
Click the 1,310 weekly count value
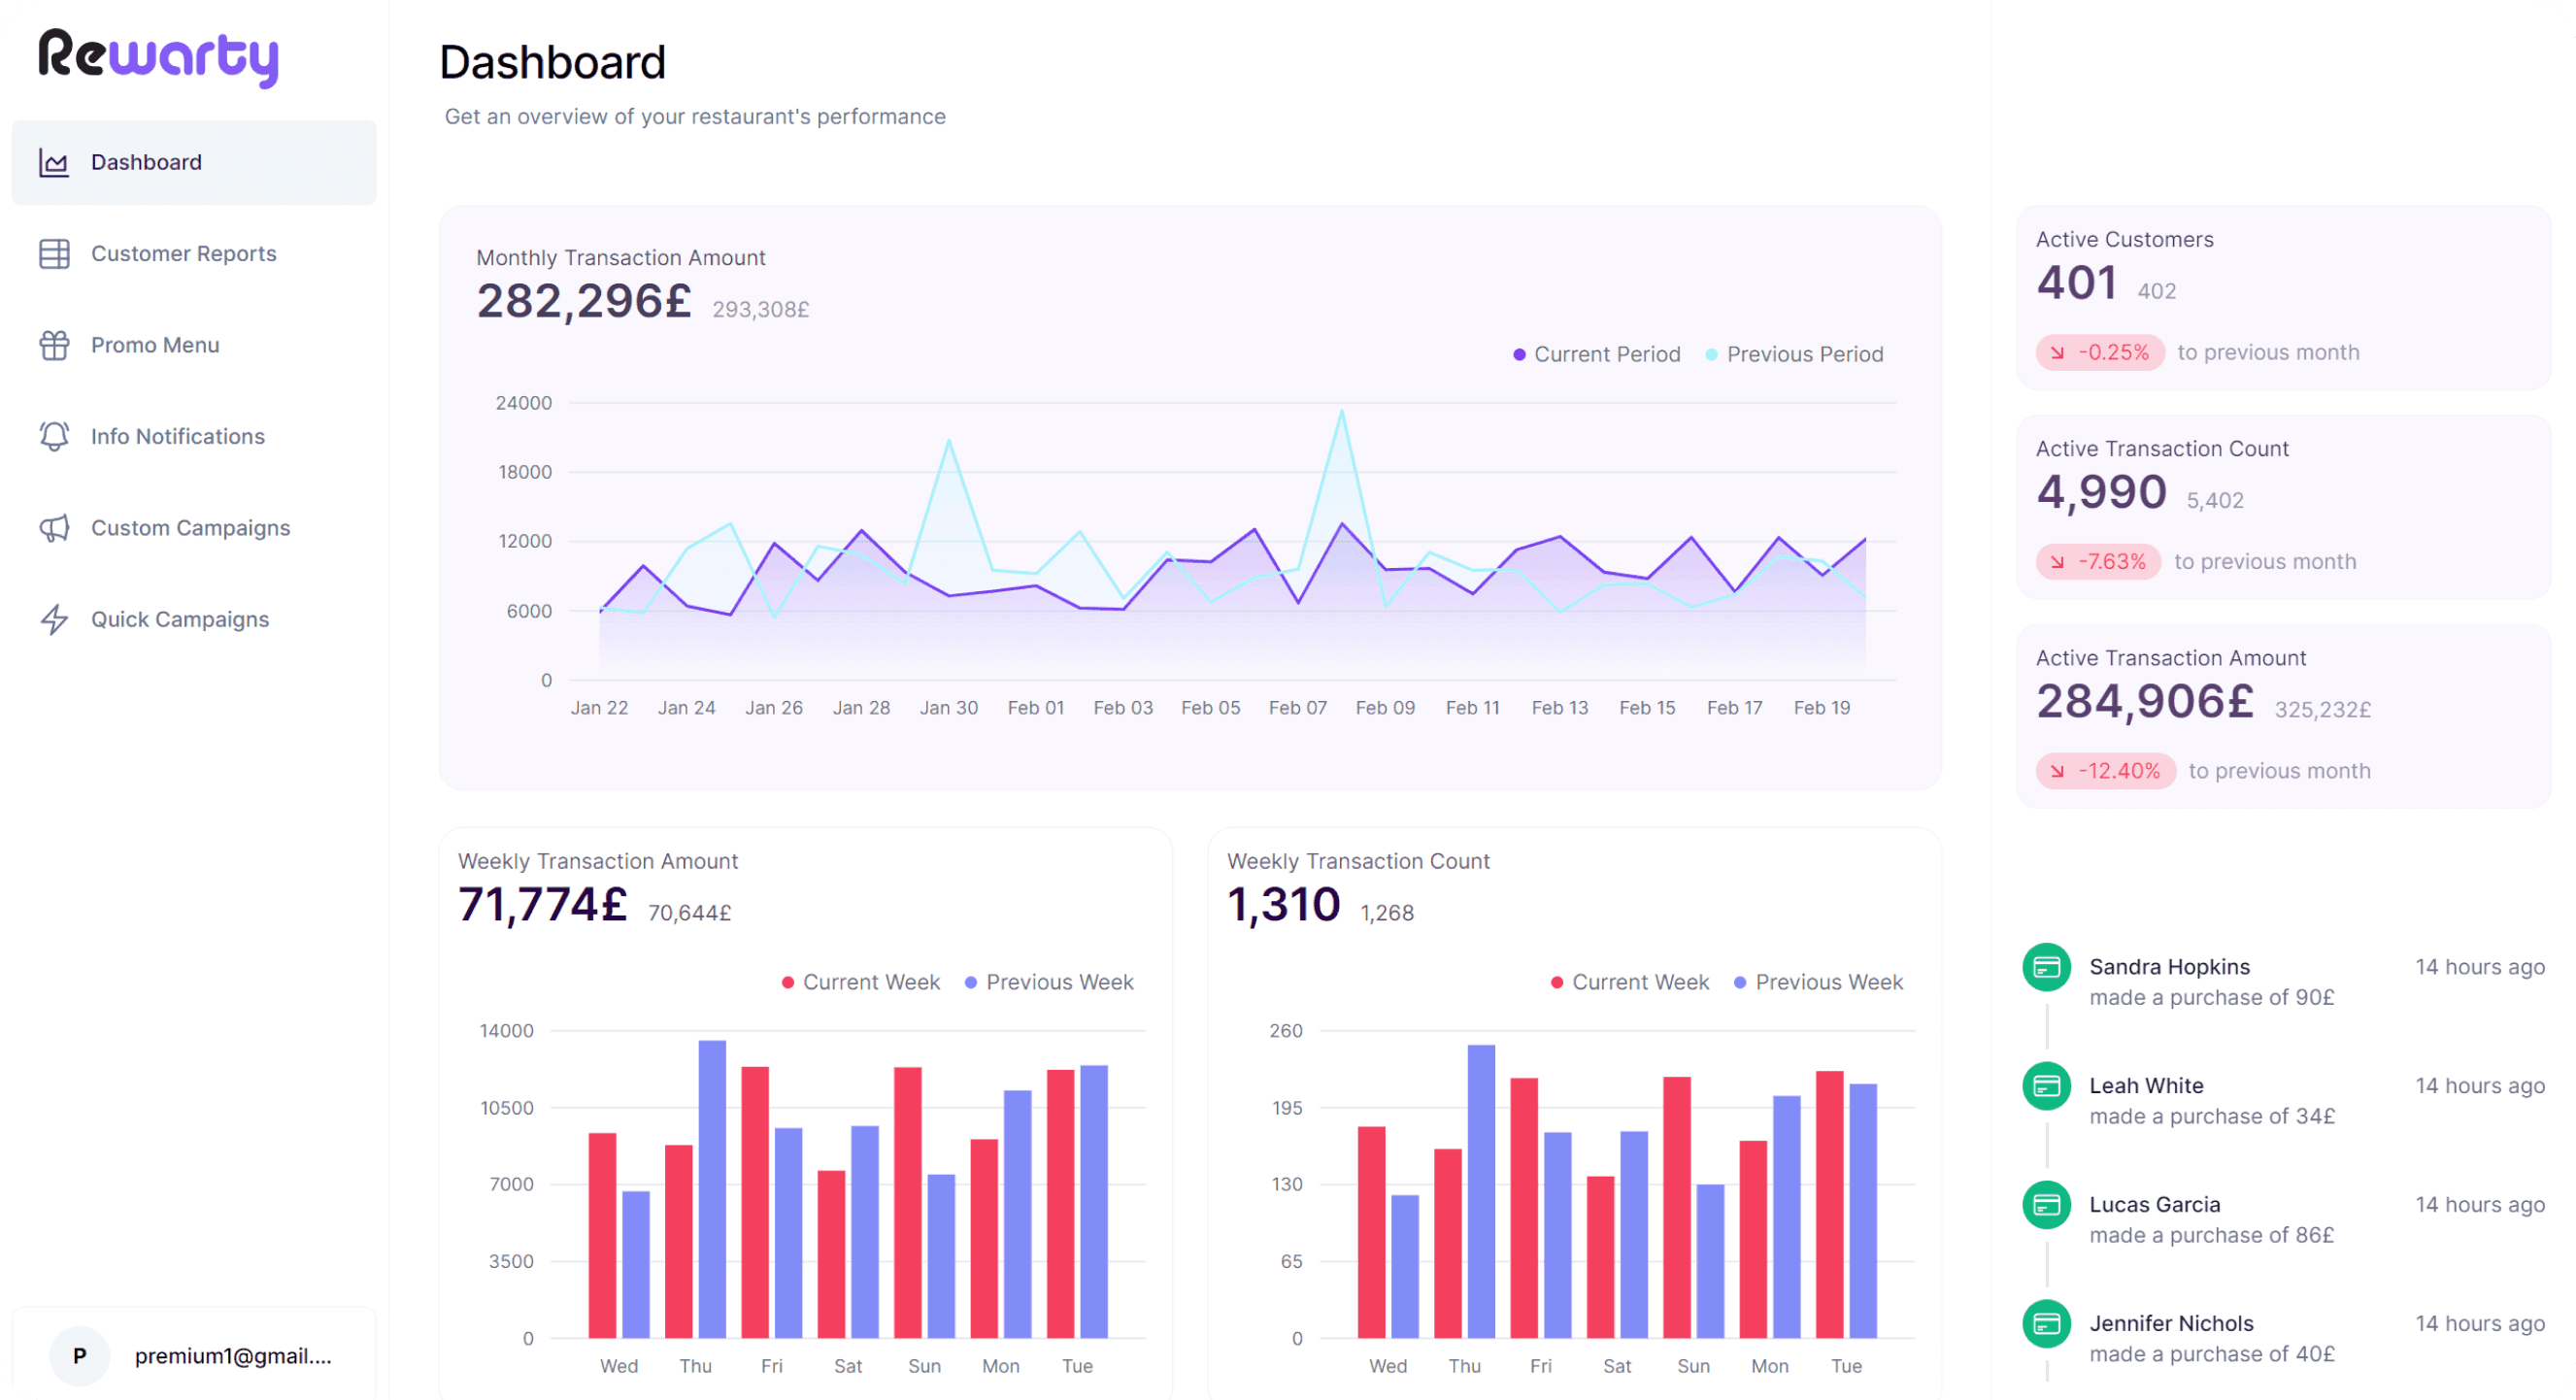coord(1284,905)
